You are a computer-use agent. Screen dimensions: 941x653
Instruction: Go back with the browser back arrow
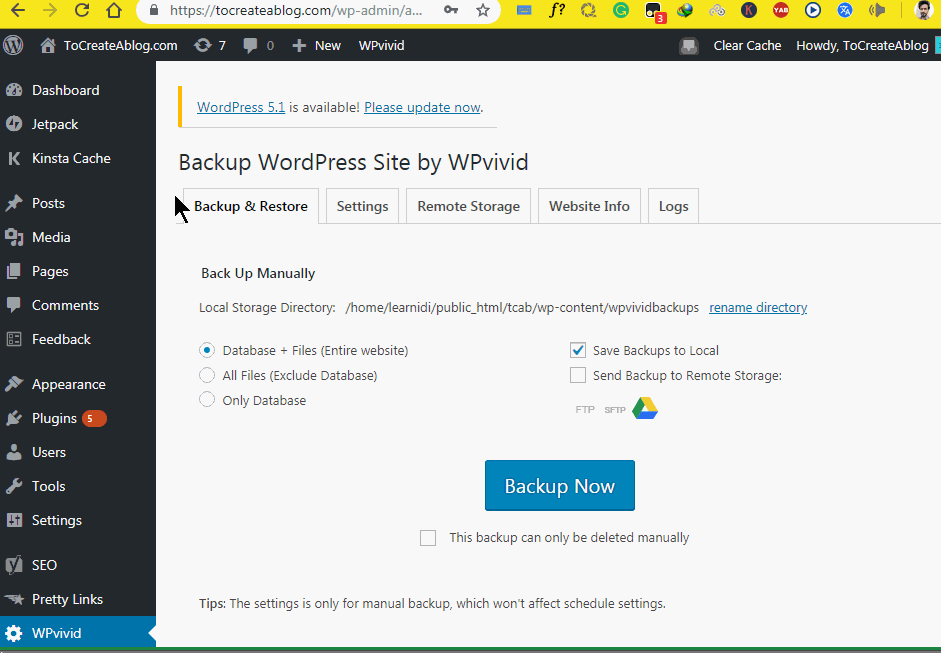pyautogui.click(x=18, y=10)
